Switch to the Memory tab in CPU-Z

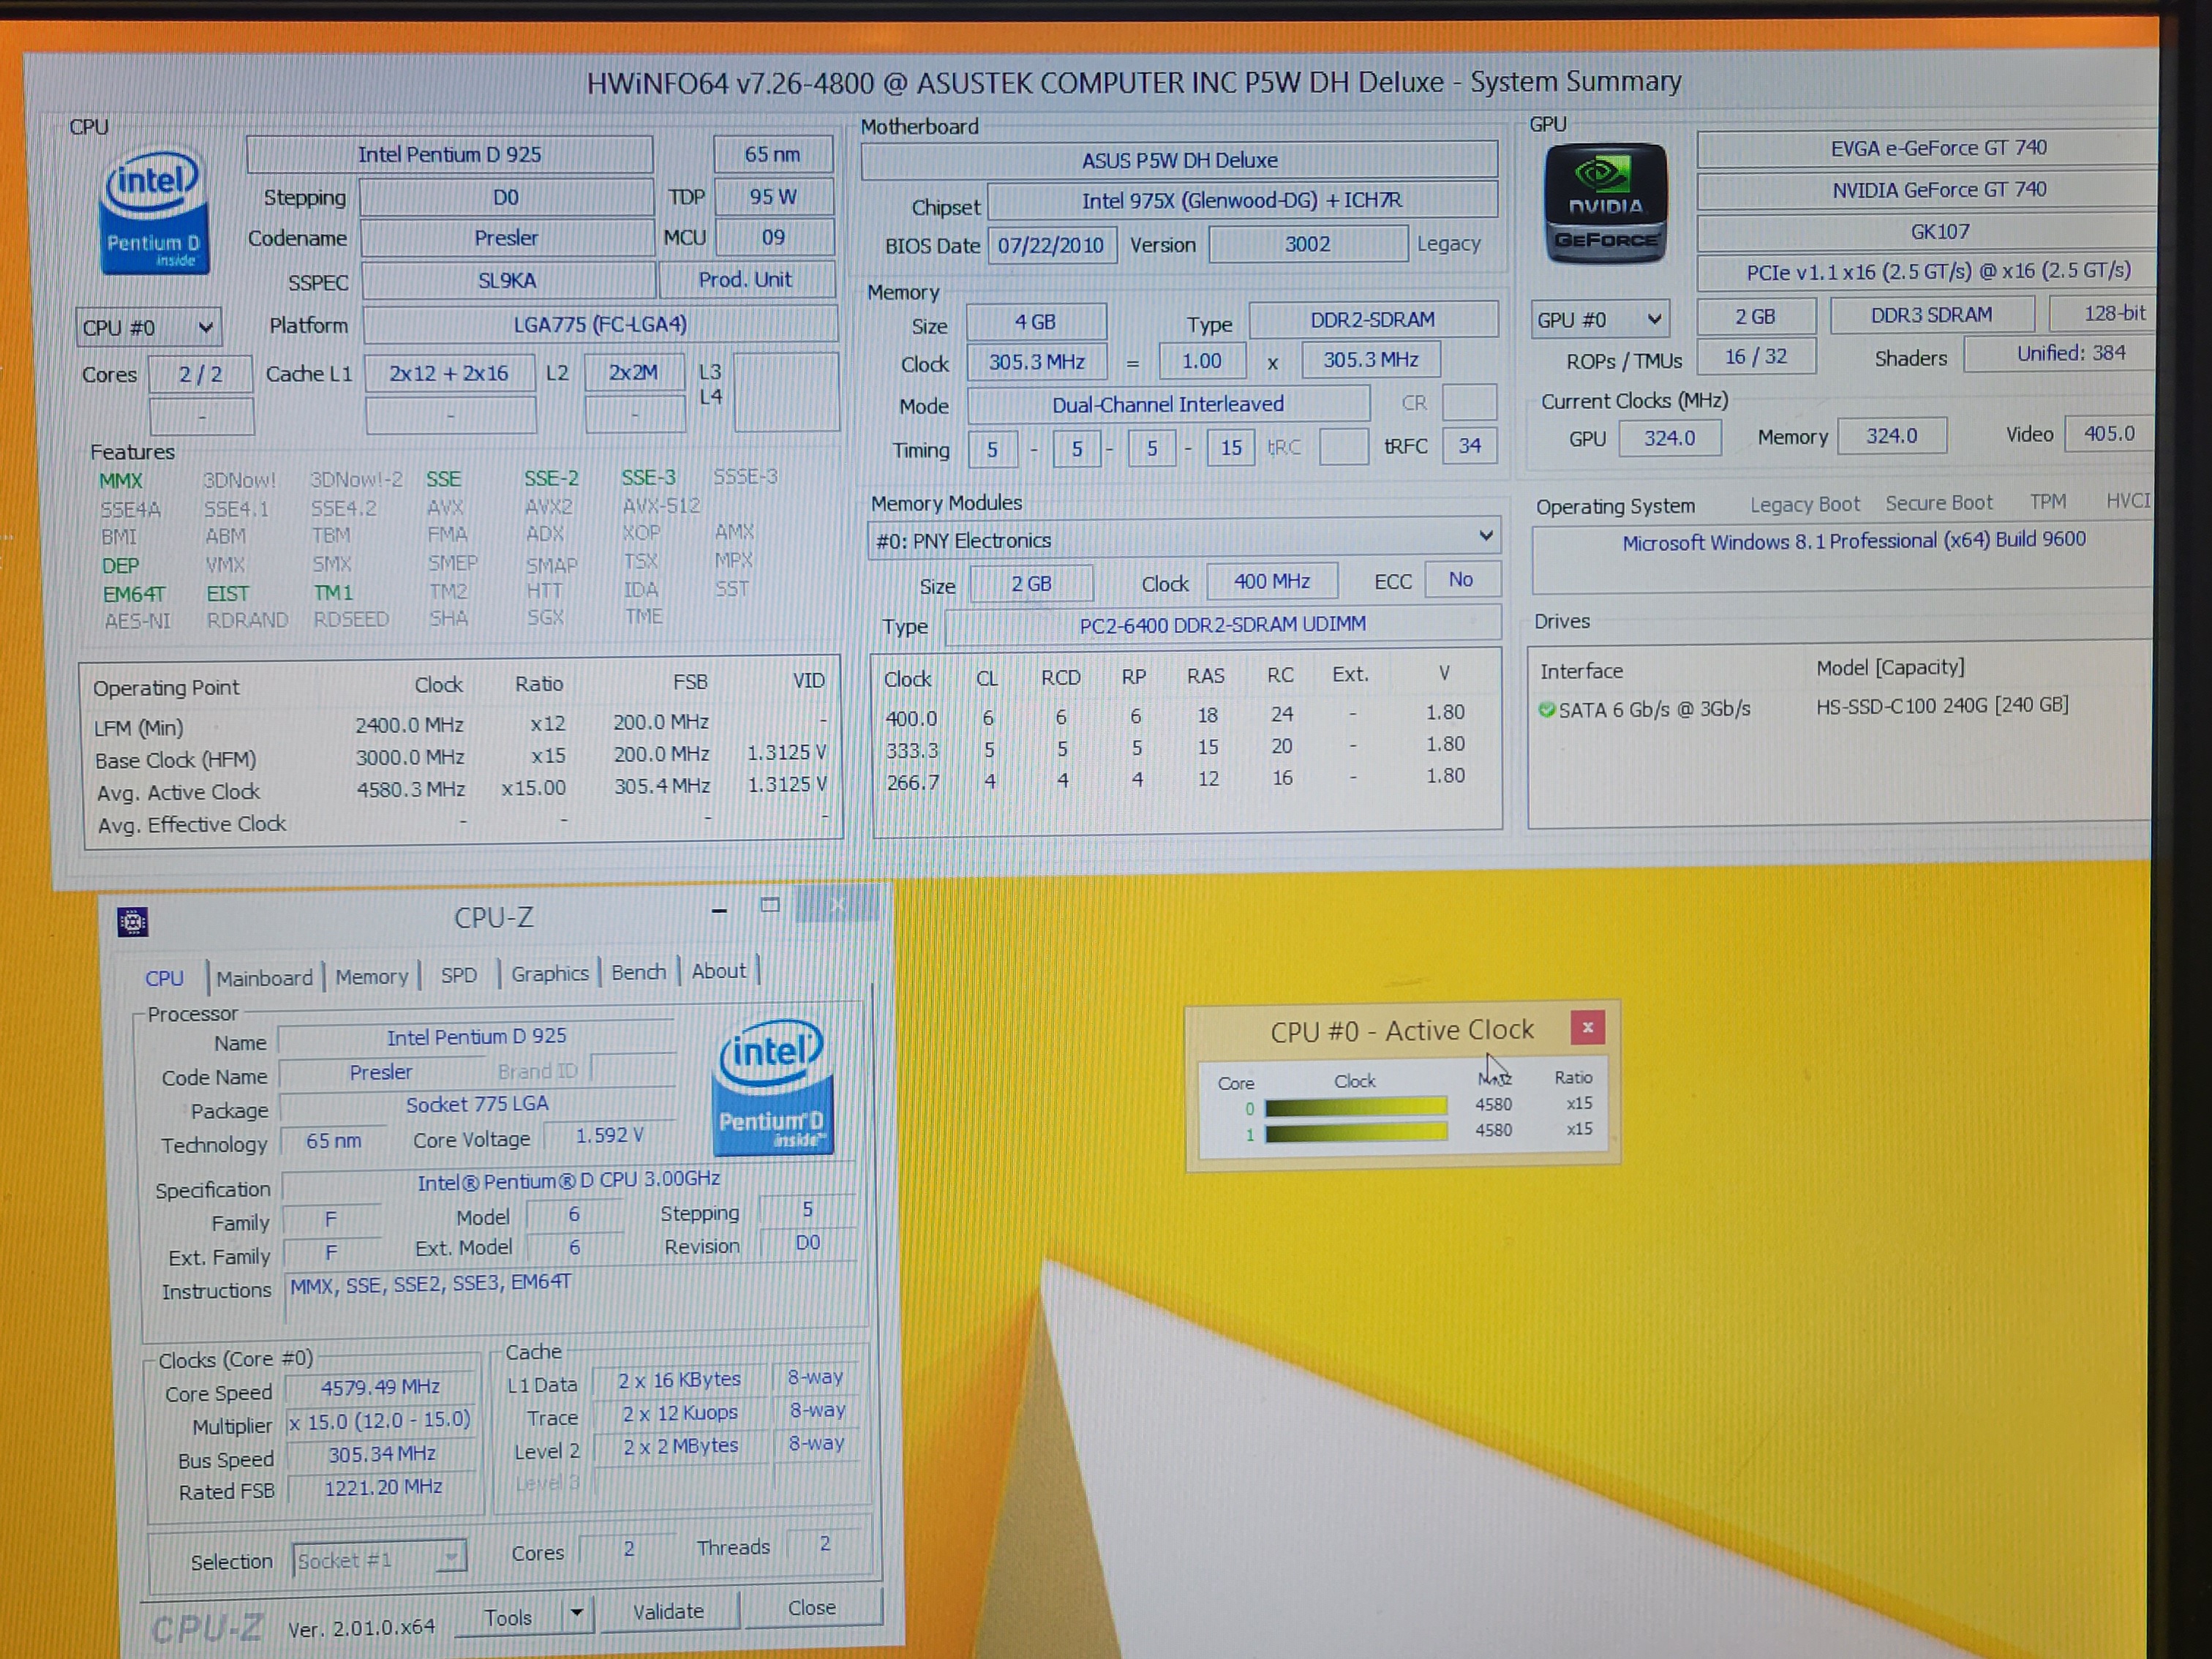coord(372,976)
